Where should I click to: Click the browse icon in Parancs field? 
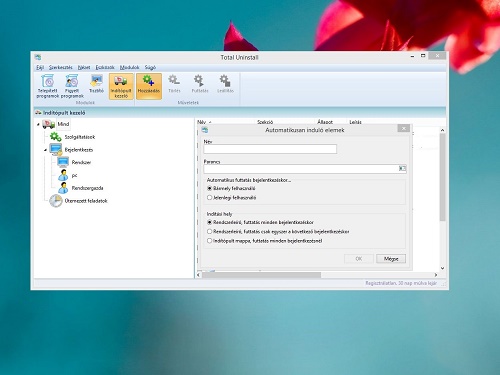402,169
